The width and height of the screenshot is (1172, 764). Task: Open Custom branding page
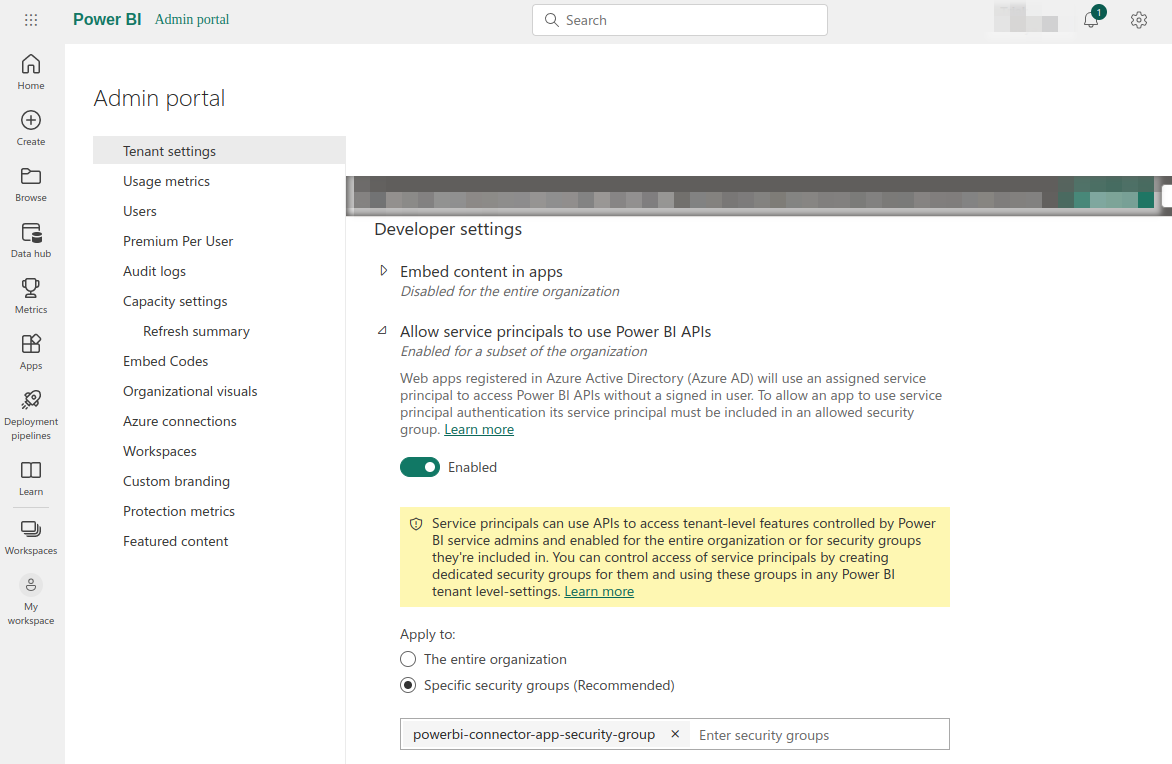click(x=176, y=481)
